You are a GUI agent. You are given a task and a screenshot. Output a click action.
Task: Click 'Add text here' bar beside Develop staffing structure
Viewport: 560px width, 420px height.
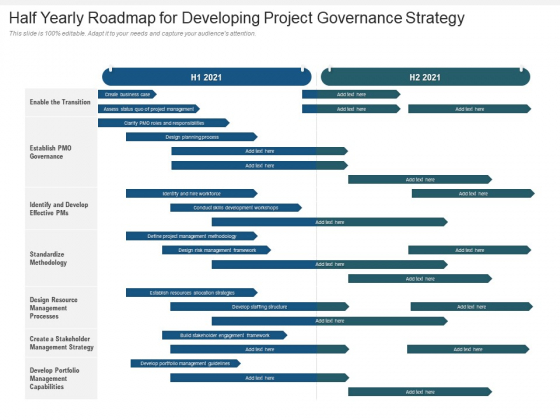[x=472, y=307]
